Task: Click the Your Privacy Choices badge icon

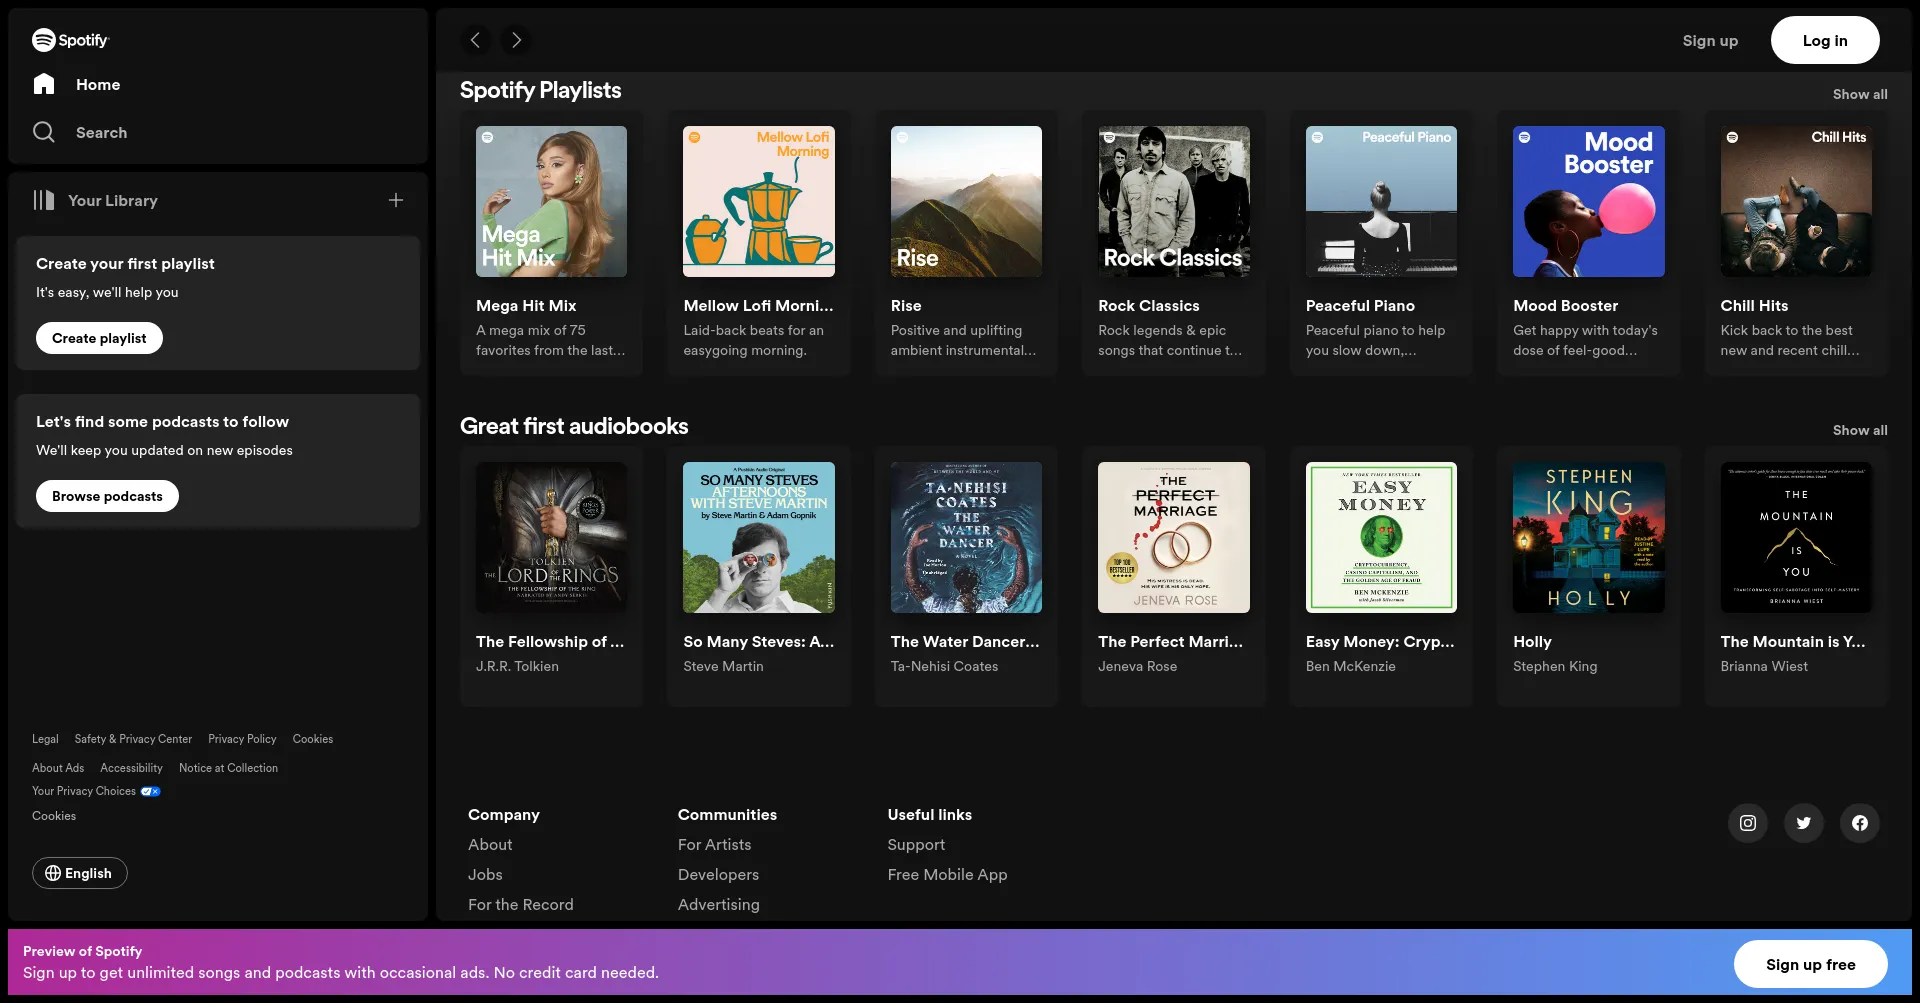Action: tap(150, 791)
